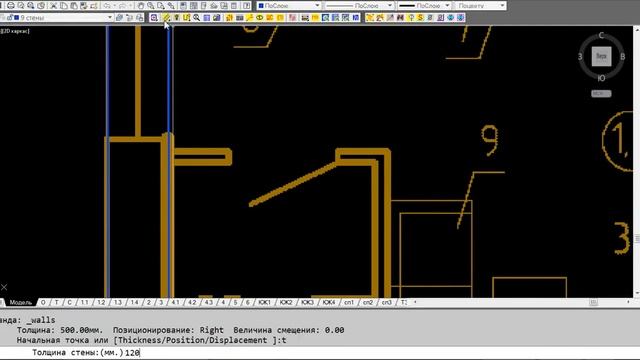The width and height of the screenshot is (640, 360).
Task: Open layout tab '6'
Action: click(x=247, y=302)
